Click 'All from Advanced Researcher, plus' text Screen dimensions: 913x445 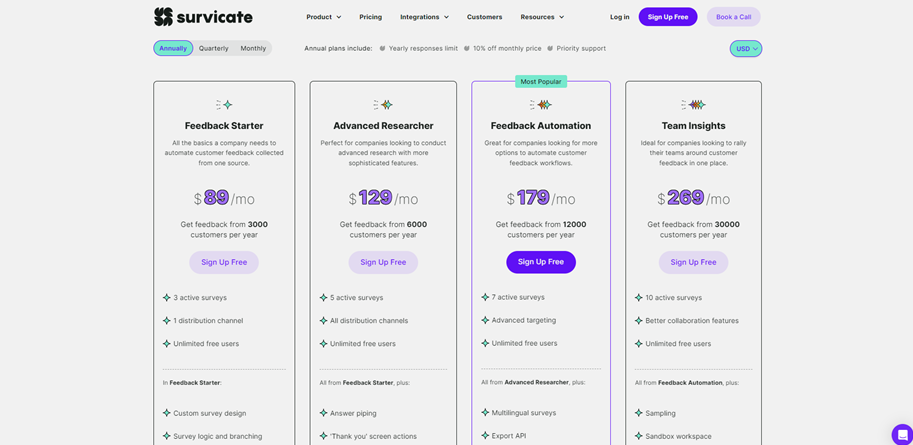click(533, 383)
